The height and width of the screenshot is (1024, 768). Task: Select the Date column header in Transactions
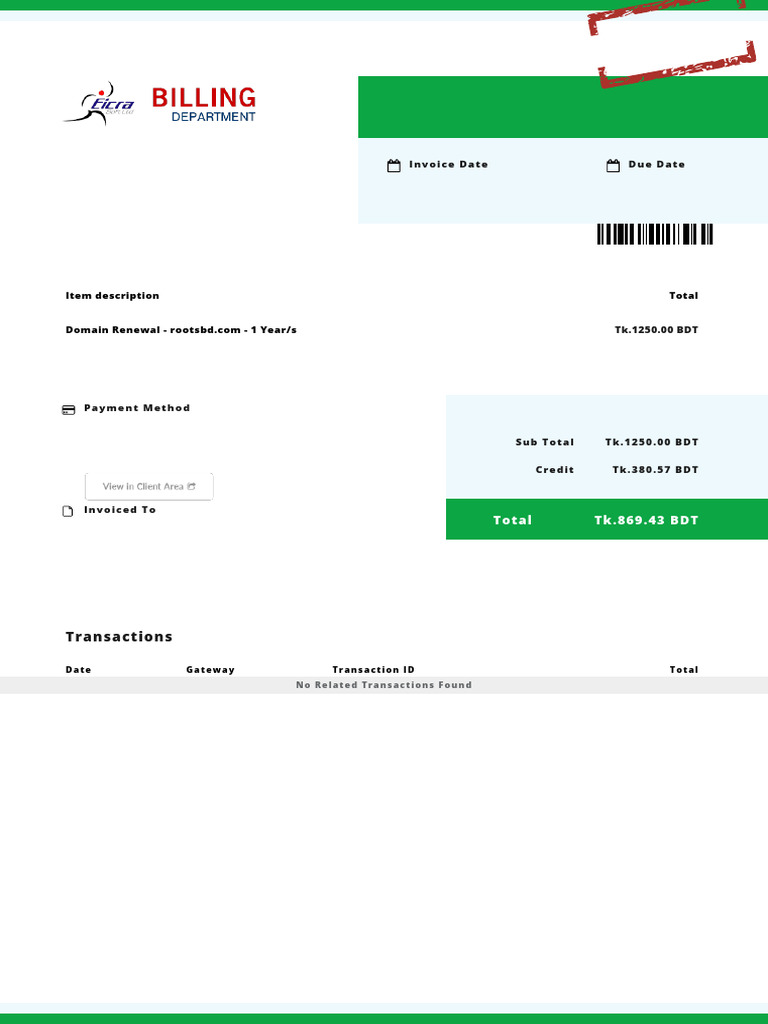pyautogui.click(x=78, y=670)
